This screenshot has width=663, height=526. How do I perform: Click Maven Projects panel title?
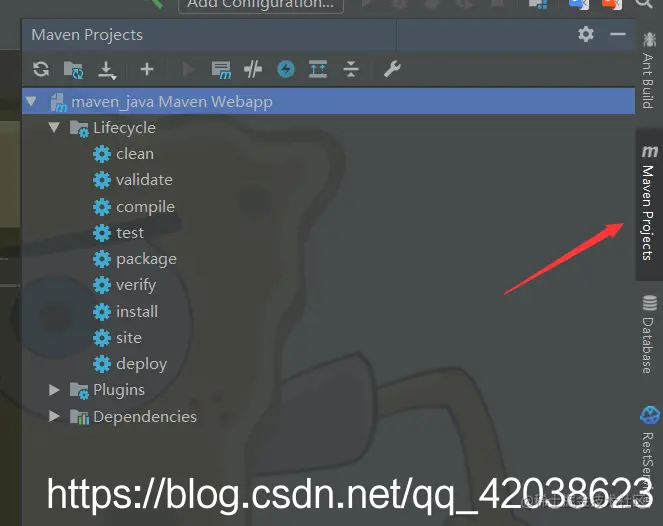(x=87, y=35)
